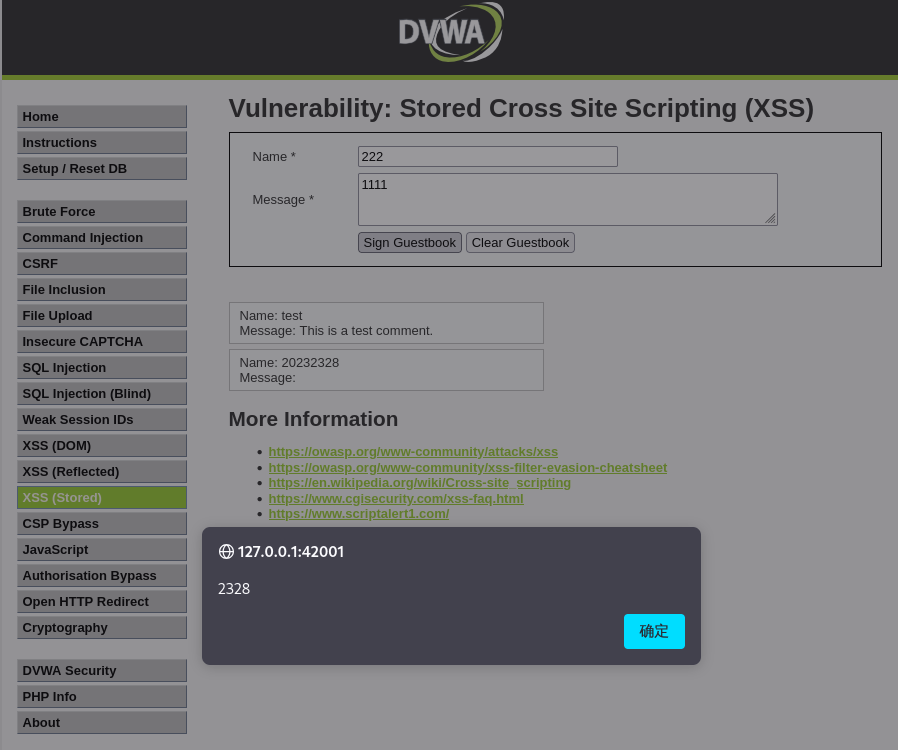Image resolution: width=898 pixels, height=750 pixels.
Task: Follow OWASP xss-filter-evasion-cheatsheet link
Action: tap(467, 468)
